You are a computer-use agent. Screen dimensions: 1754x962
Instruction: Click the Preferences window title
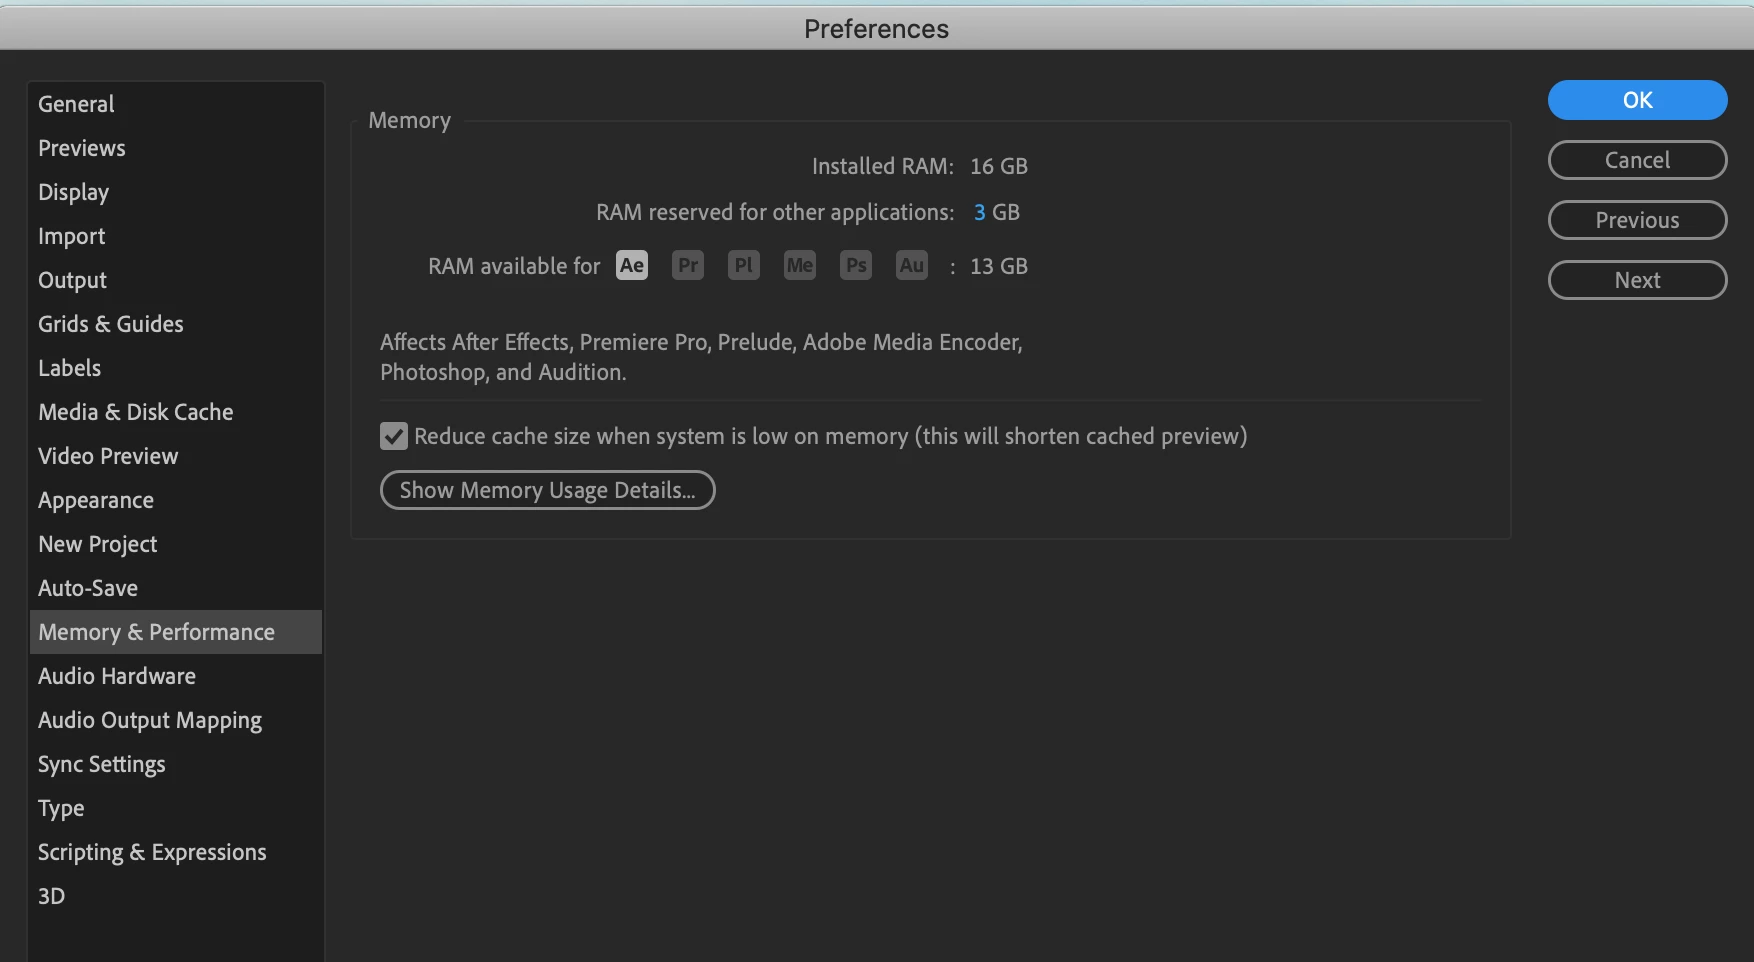point(876,29)
